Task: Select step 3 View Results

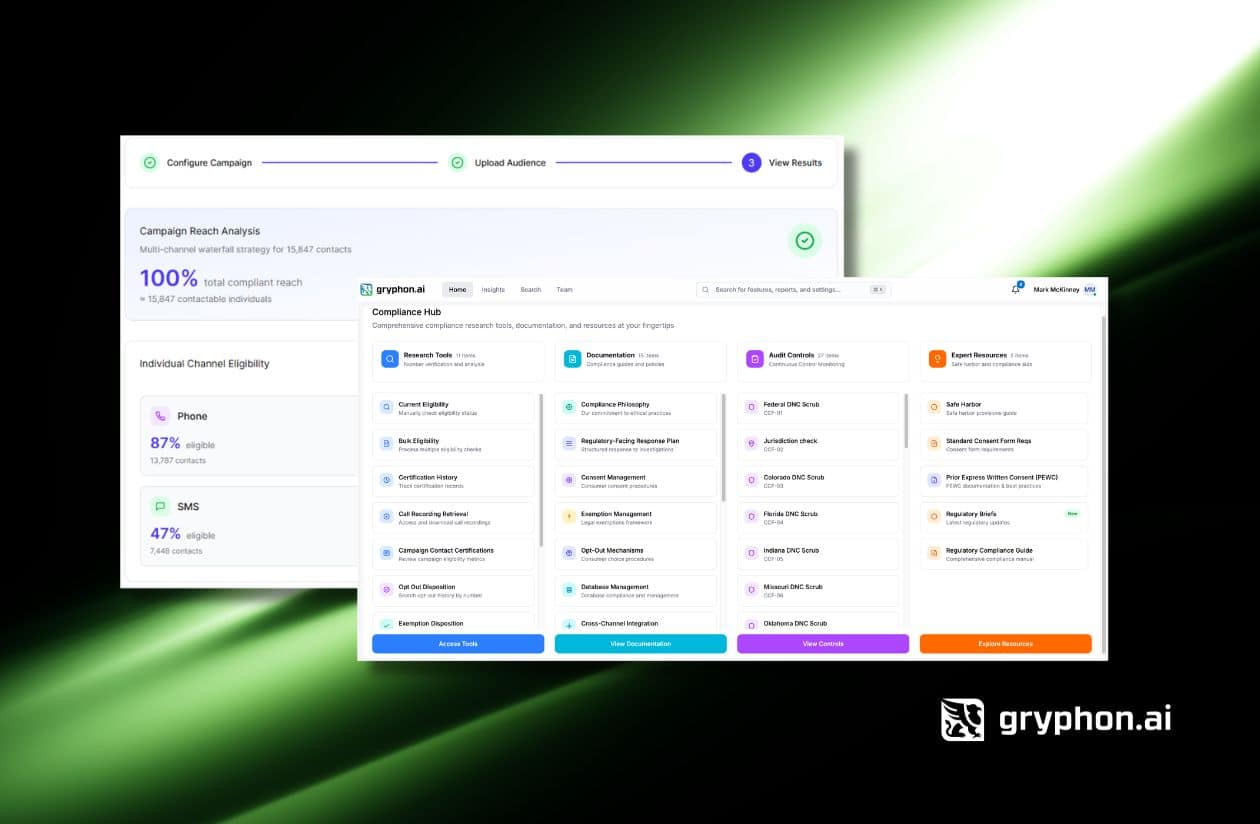Action: point(751,163)
